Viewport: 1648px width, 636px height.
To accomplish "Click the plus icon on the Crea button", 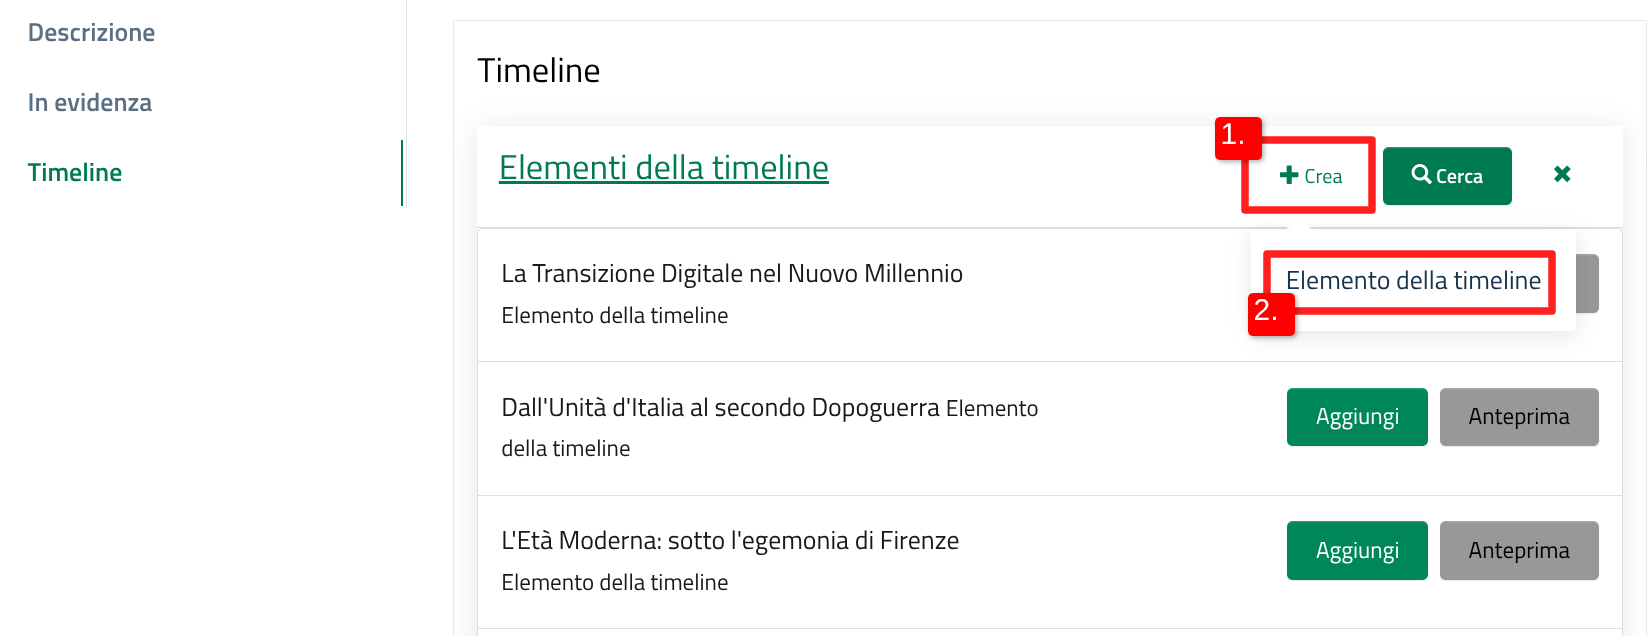I will coord(1289,175).
